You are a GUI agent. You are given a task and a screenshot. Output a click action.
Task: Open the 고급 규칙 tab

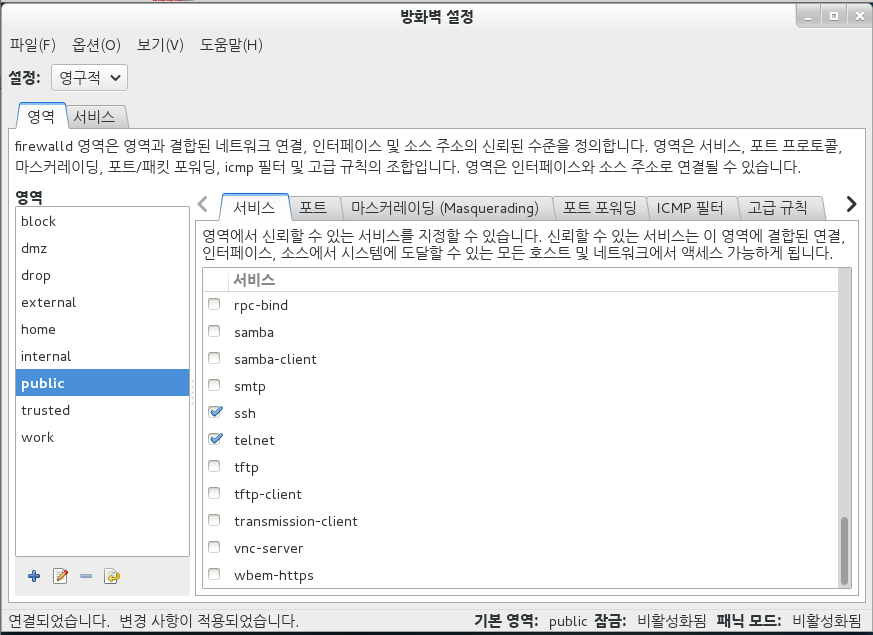tap(778, 208)
